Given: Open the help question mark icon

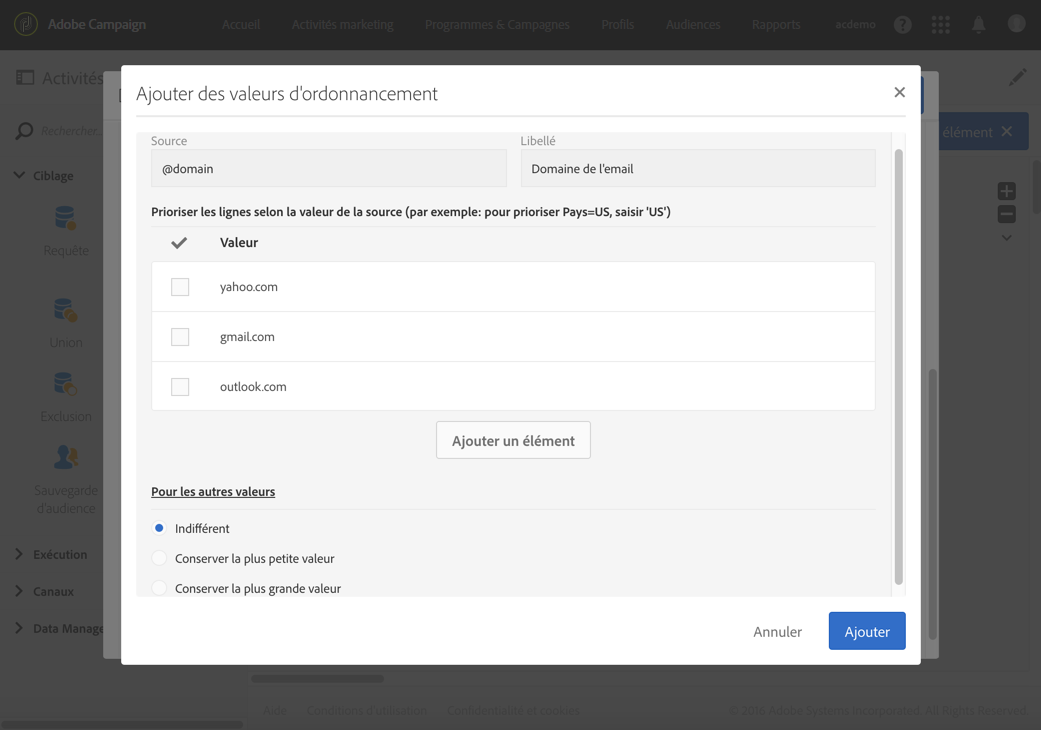Looking at the screenshot, I should [902, 25].
